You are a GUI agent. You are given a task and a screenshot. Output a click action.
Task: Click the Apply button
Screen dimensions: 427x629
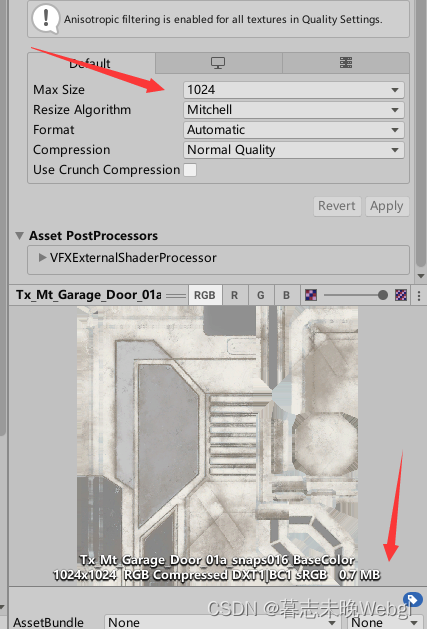tap(387, 206)
